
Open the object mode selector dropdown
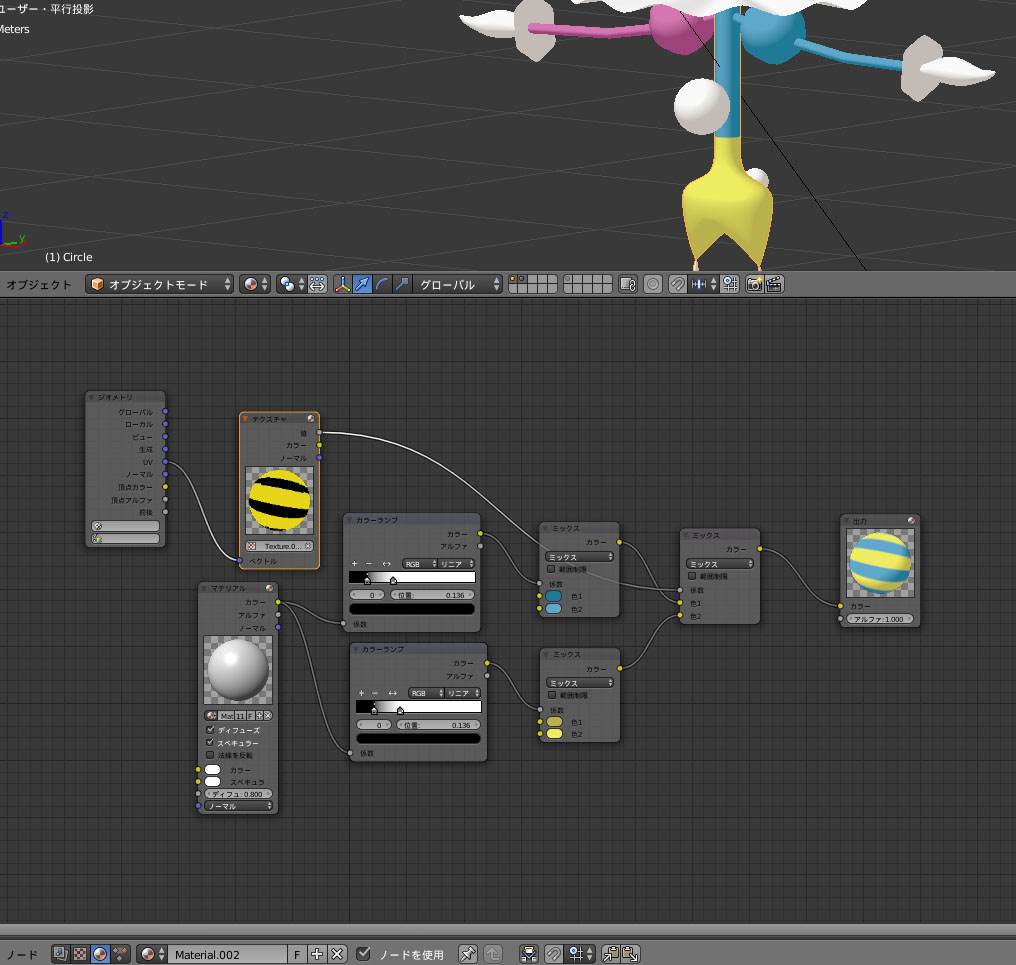tap(159, 284)
